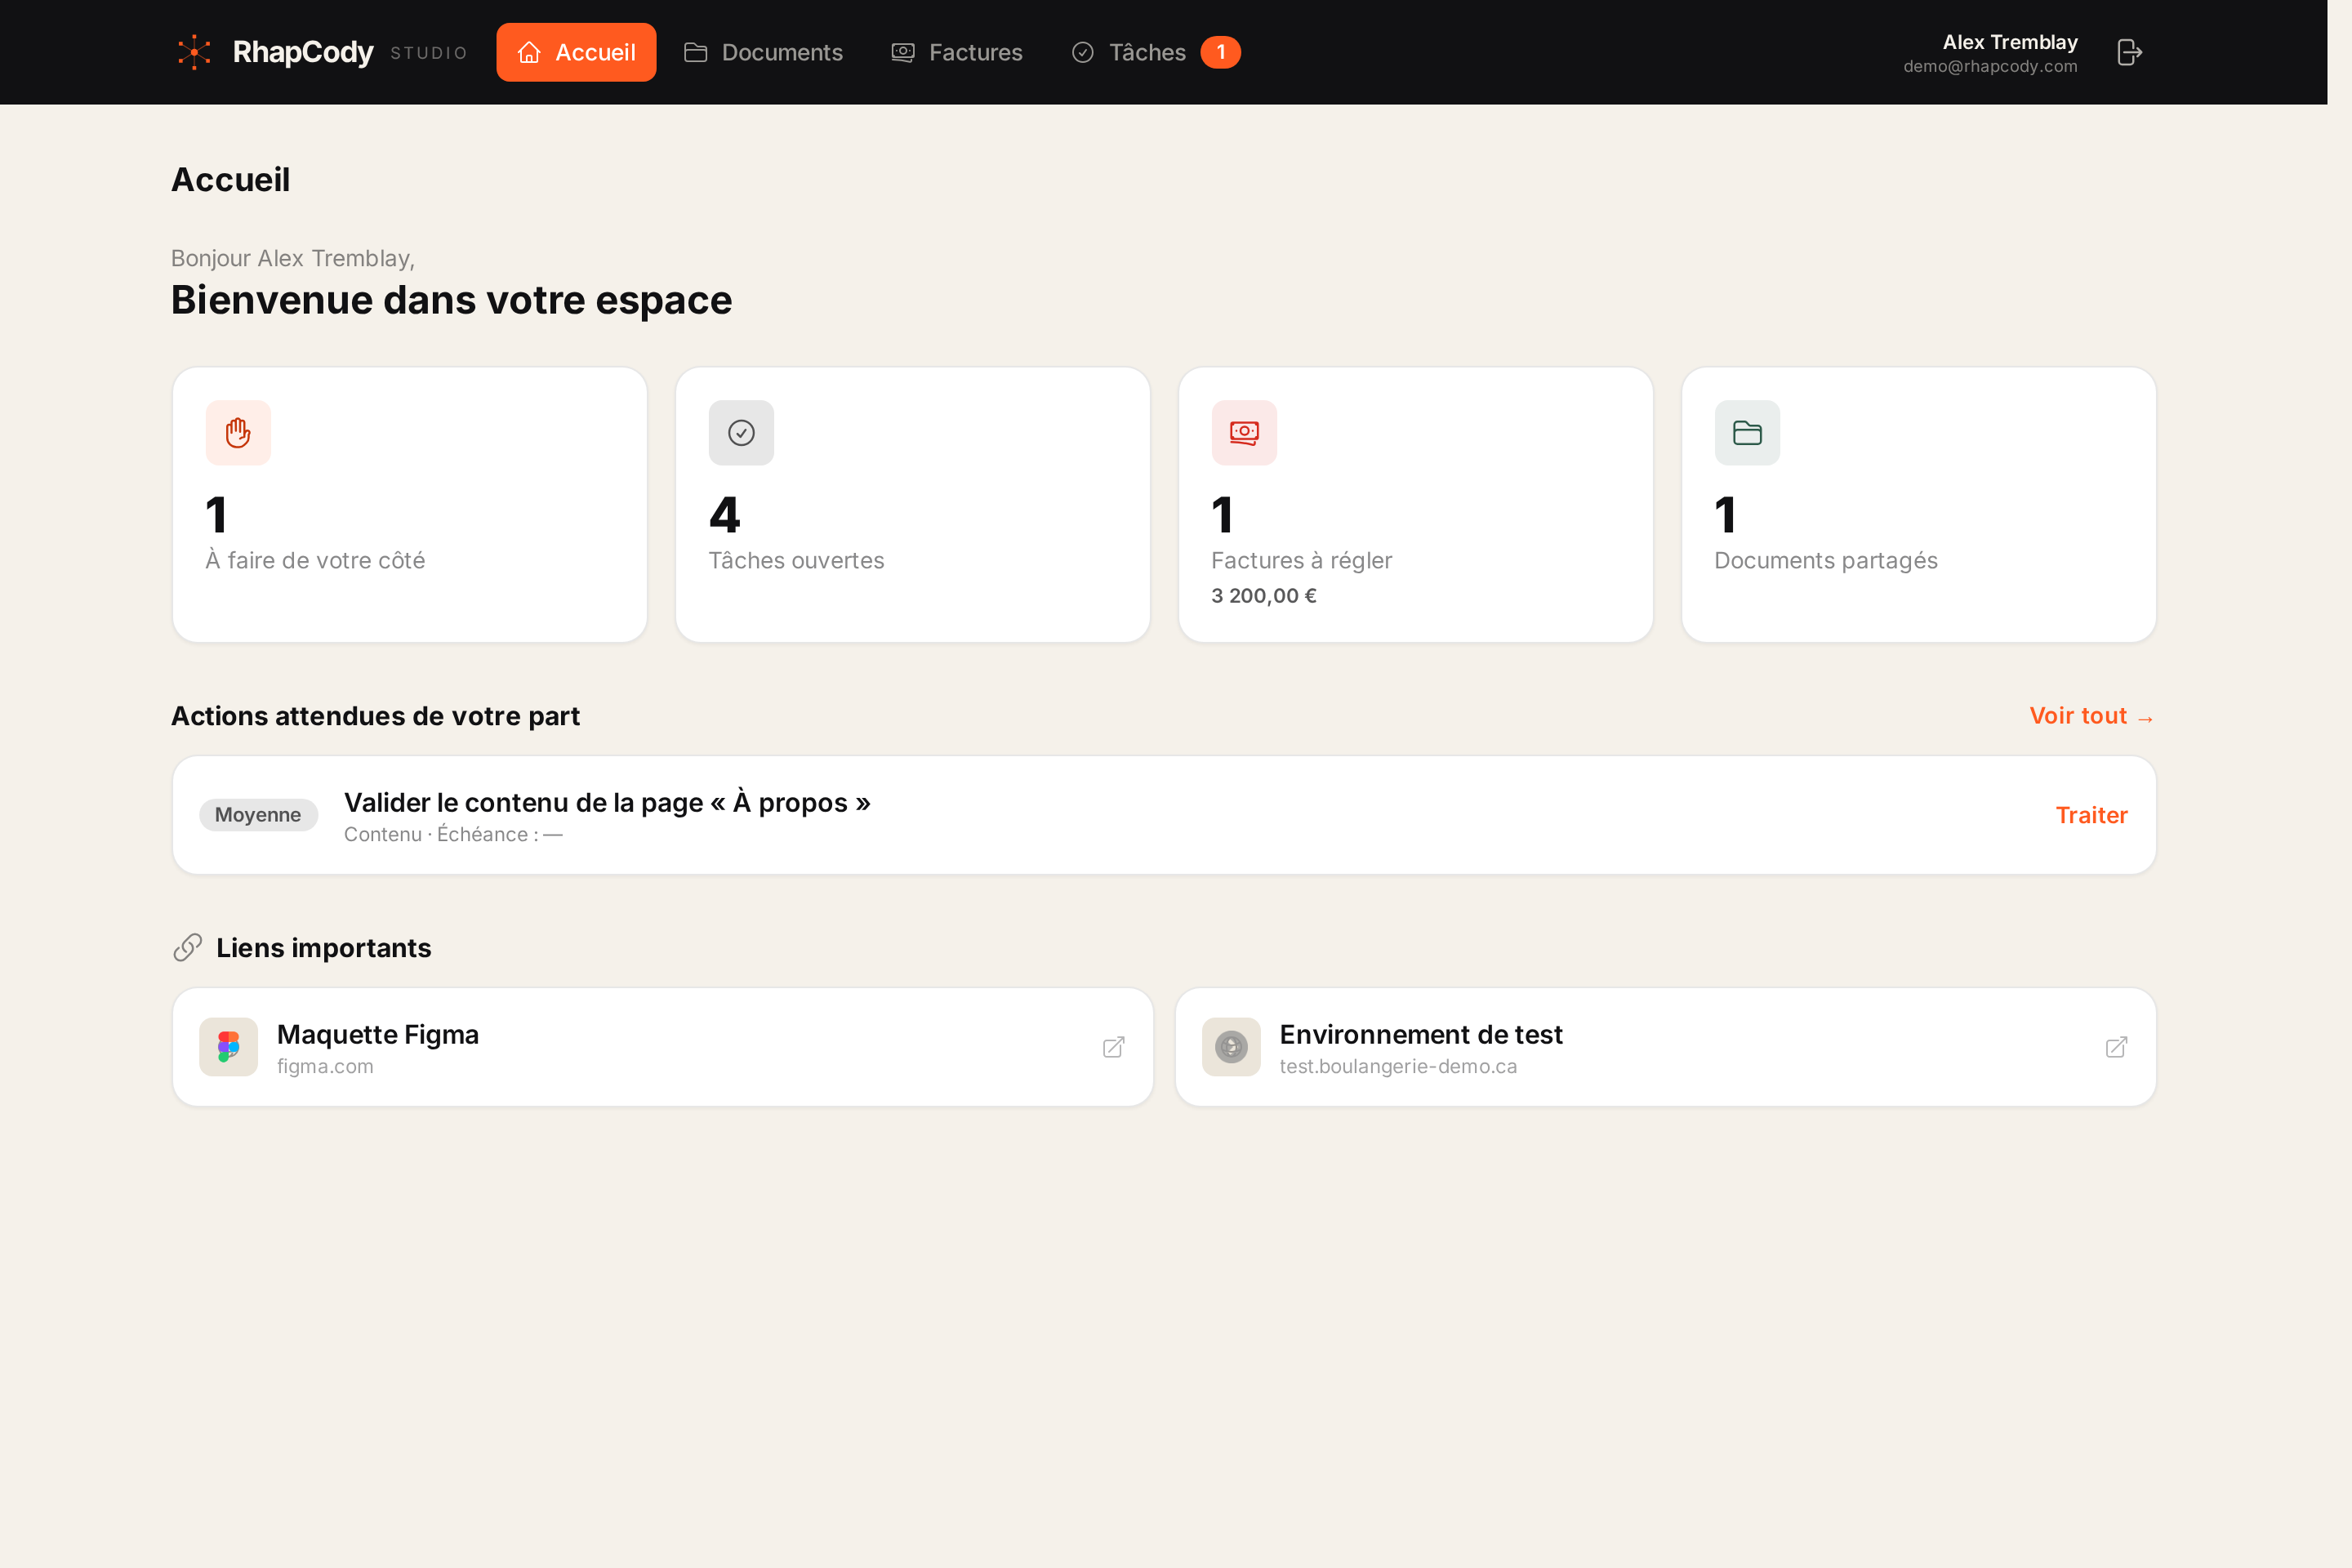Click the RhapCody starburst logo icon
Screen dimensions: 2352x1568
pyautogui.click(x=194, y=52)
